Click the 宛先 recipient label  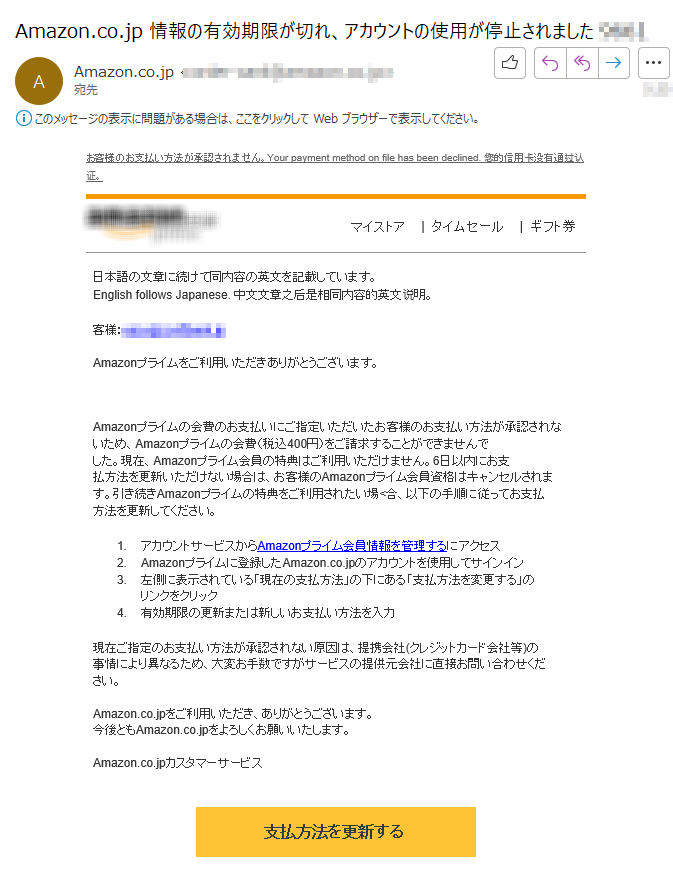point(86,90)
